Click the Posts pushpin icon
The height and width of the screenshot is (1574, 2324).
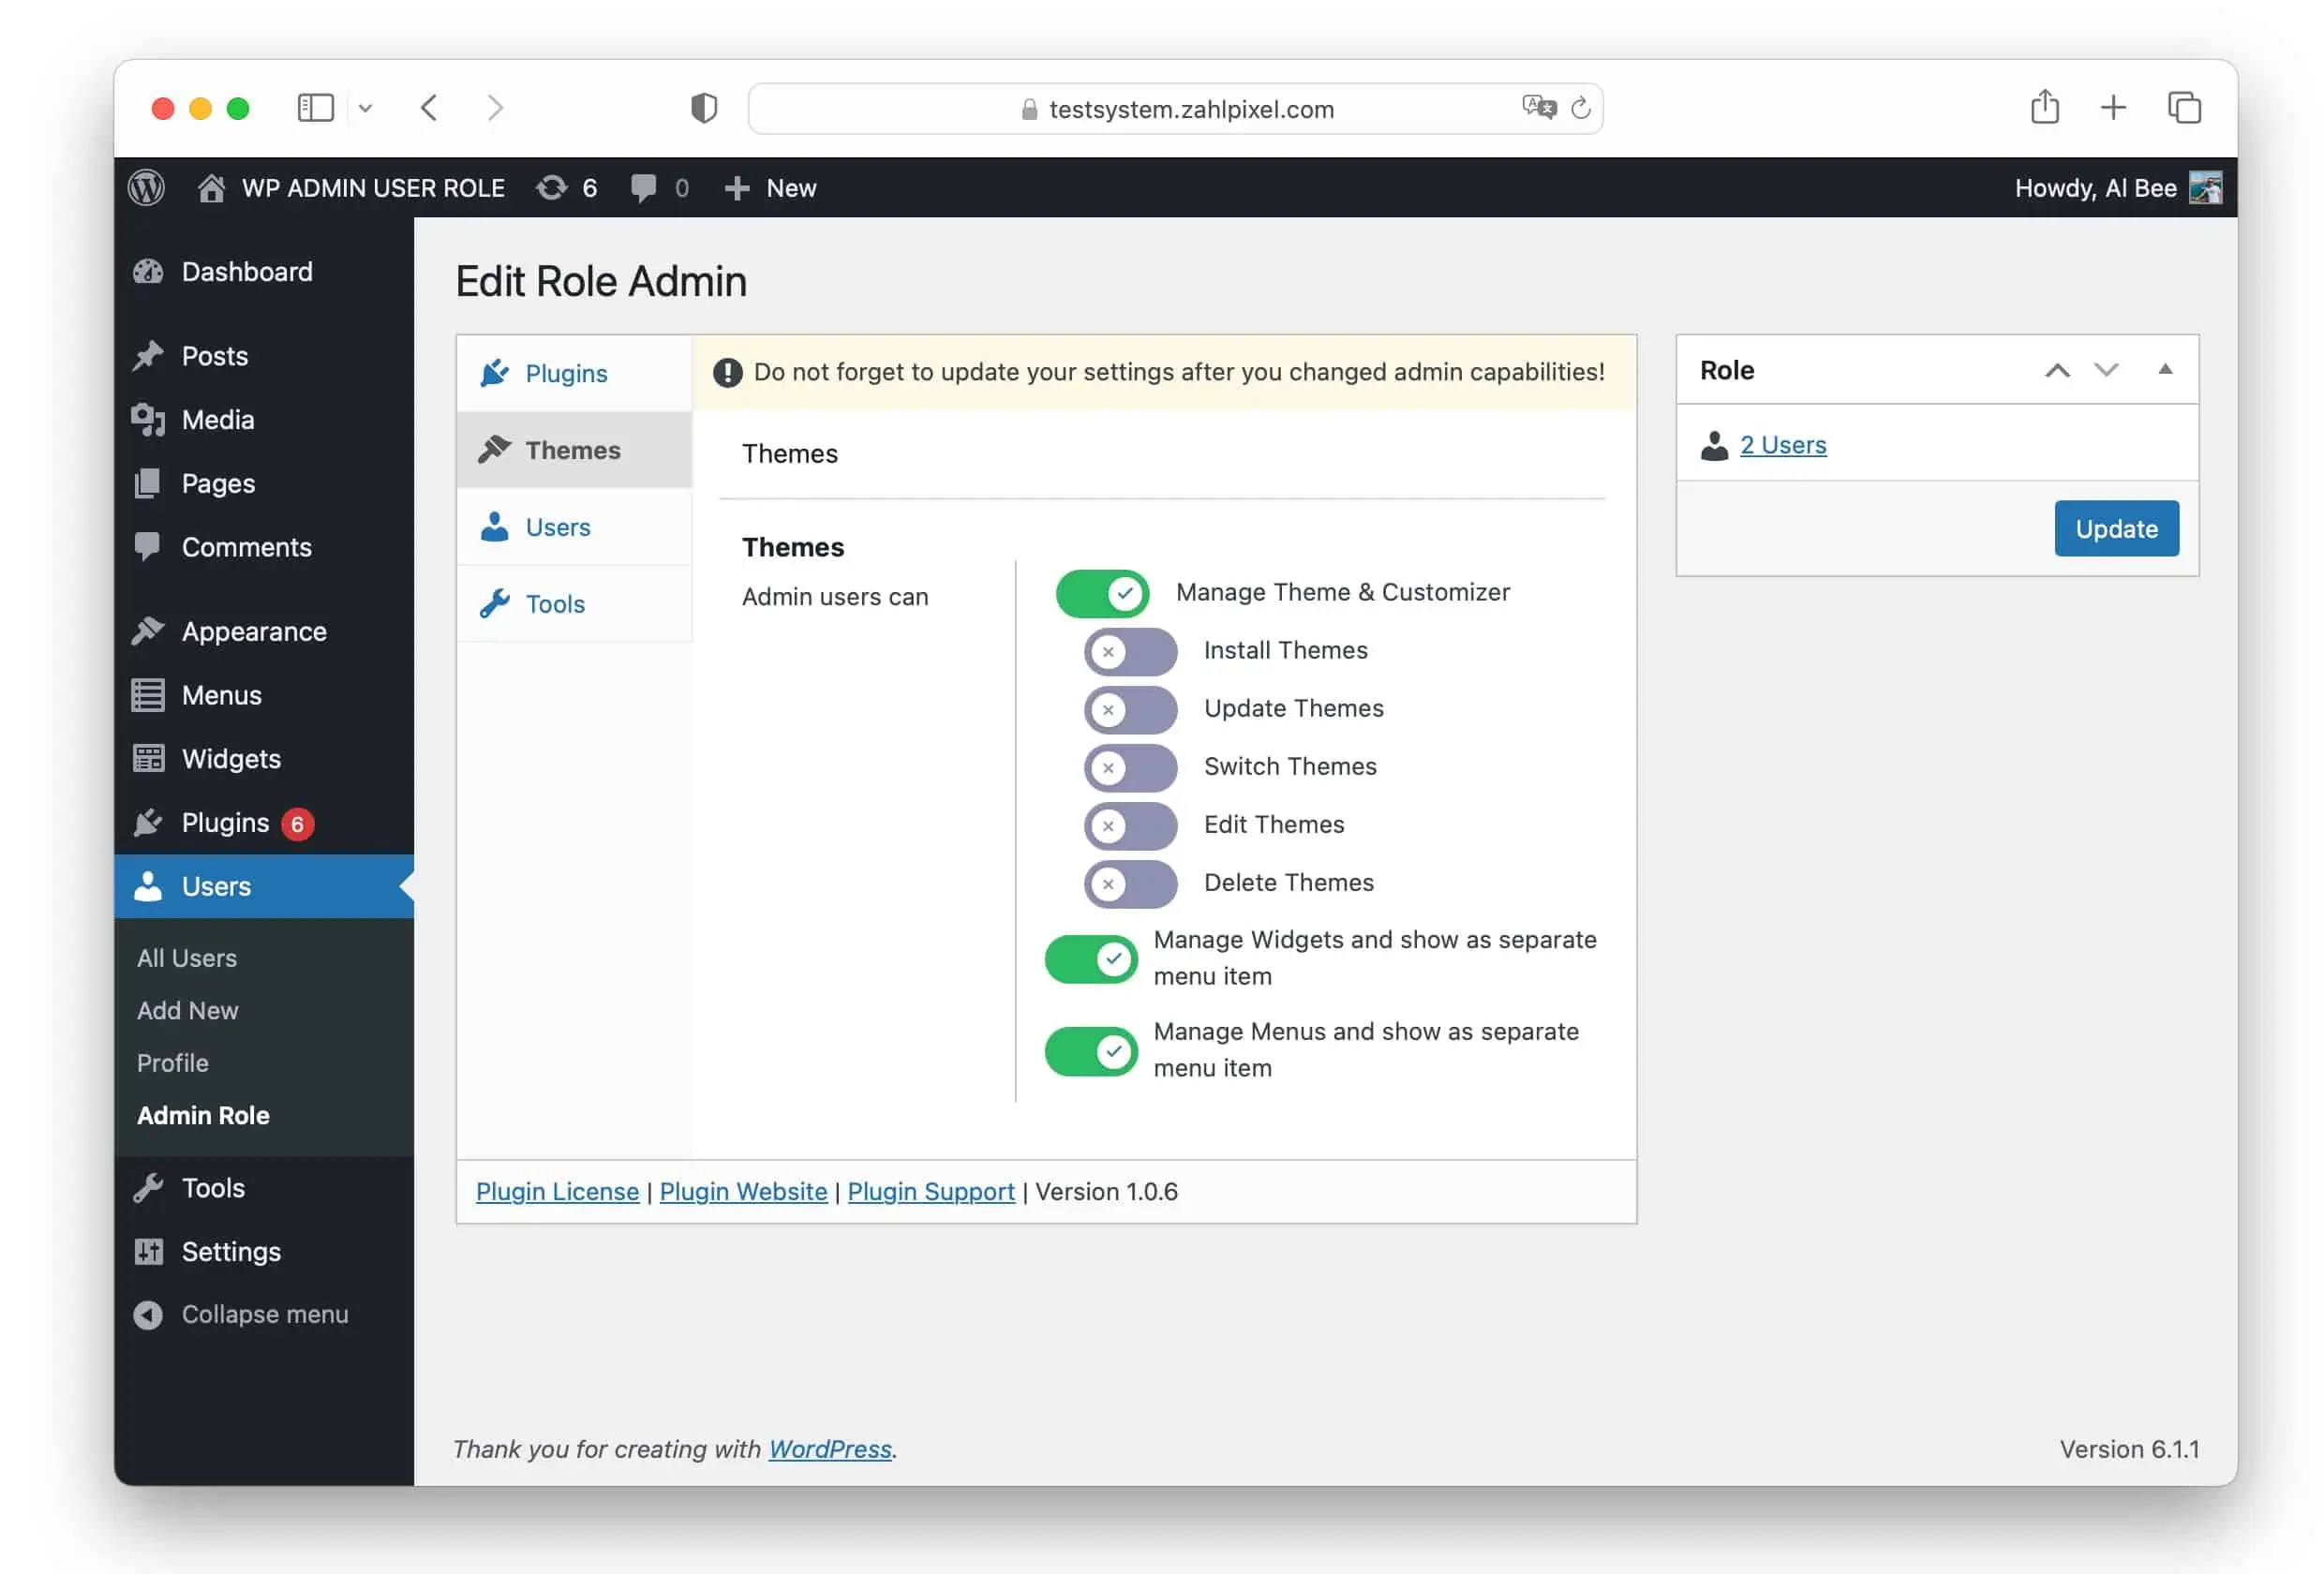(x=148, y=356)
